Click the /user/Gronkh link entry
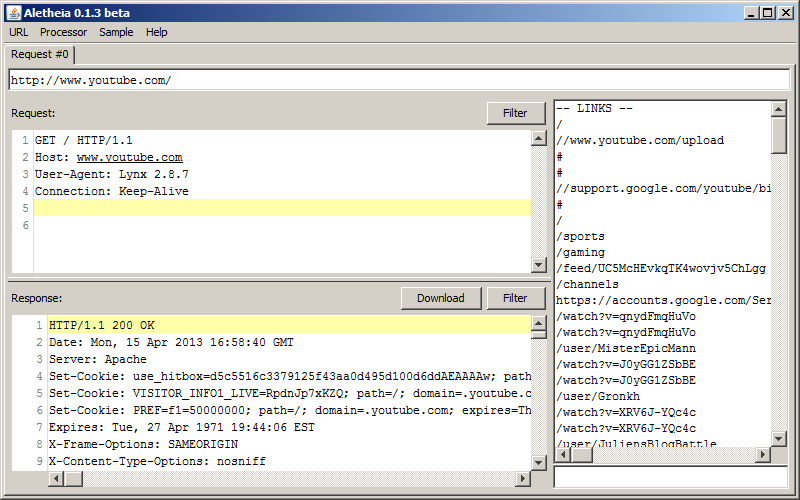 click(598, 396)
